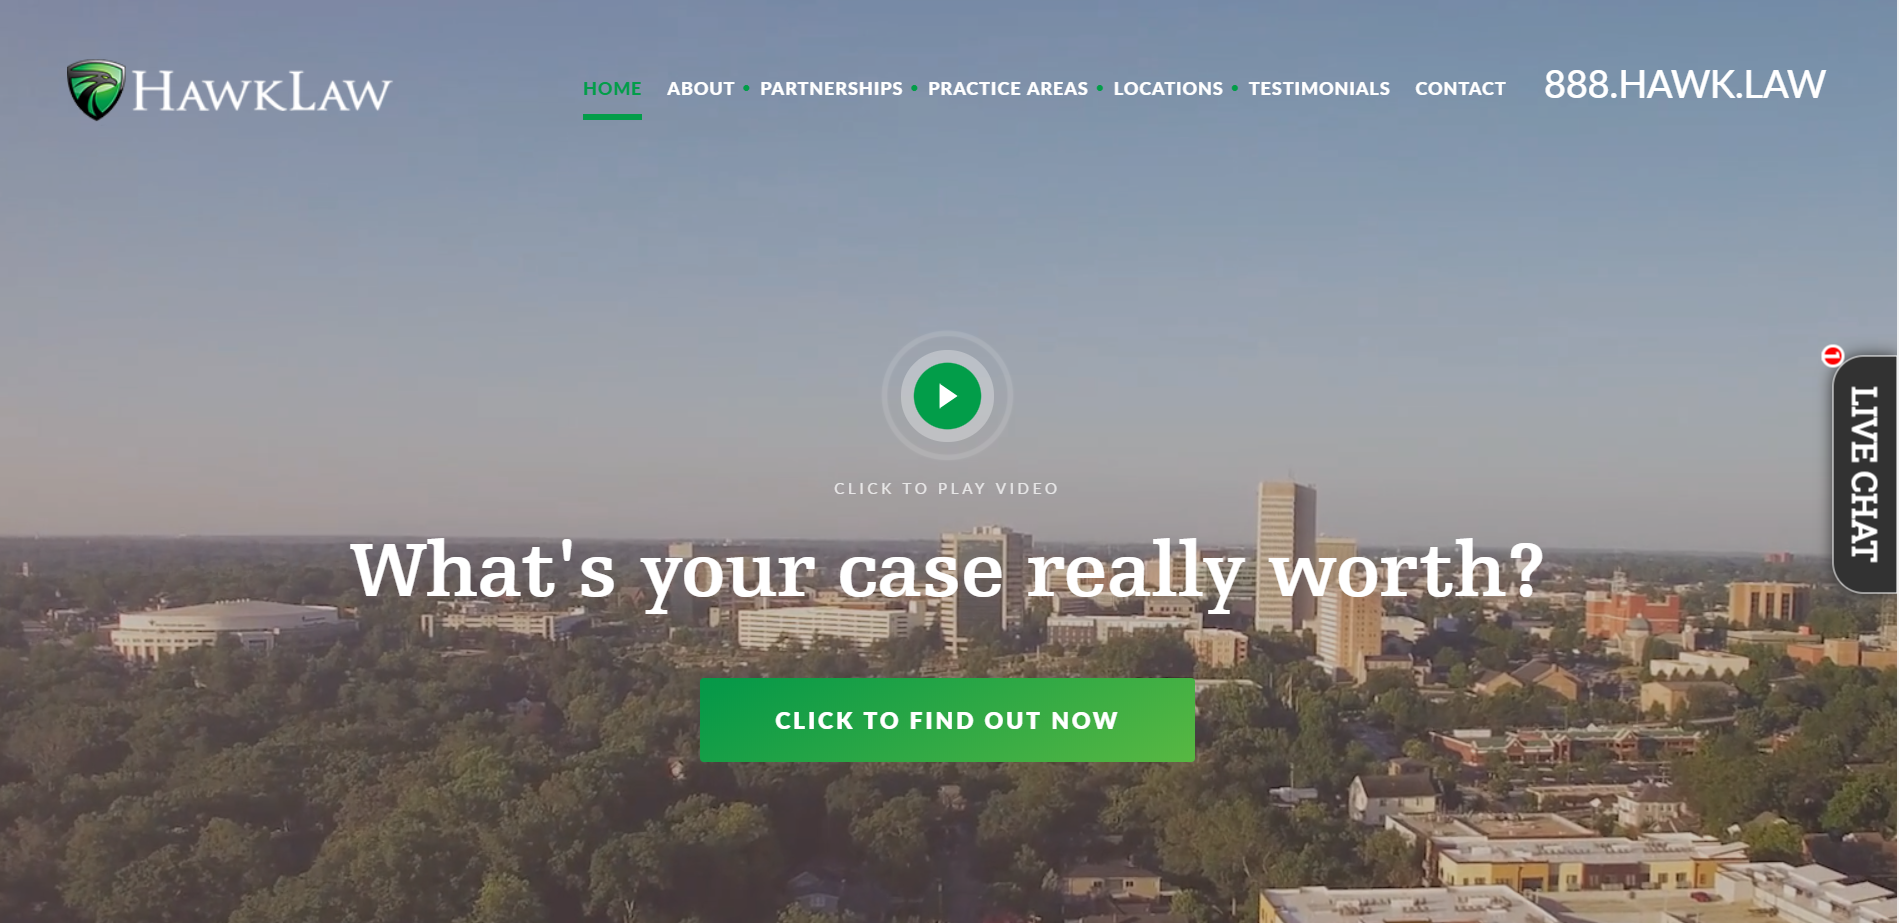Viewport: 1899px width, 923px height.
Task: Call using the 888.HAWK.LAW phone link
Action: pyautogui.click(x=1685, y=85)
